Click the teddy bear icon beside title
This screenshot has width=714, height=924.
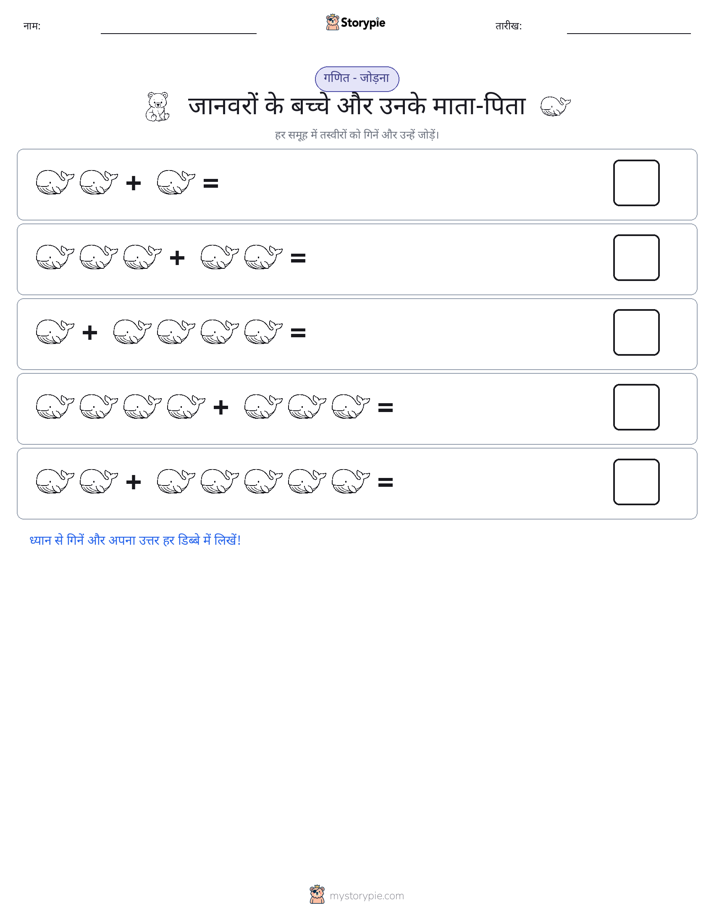click(x=157, y=107)
